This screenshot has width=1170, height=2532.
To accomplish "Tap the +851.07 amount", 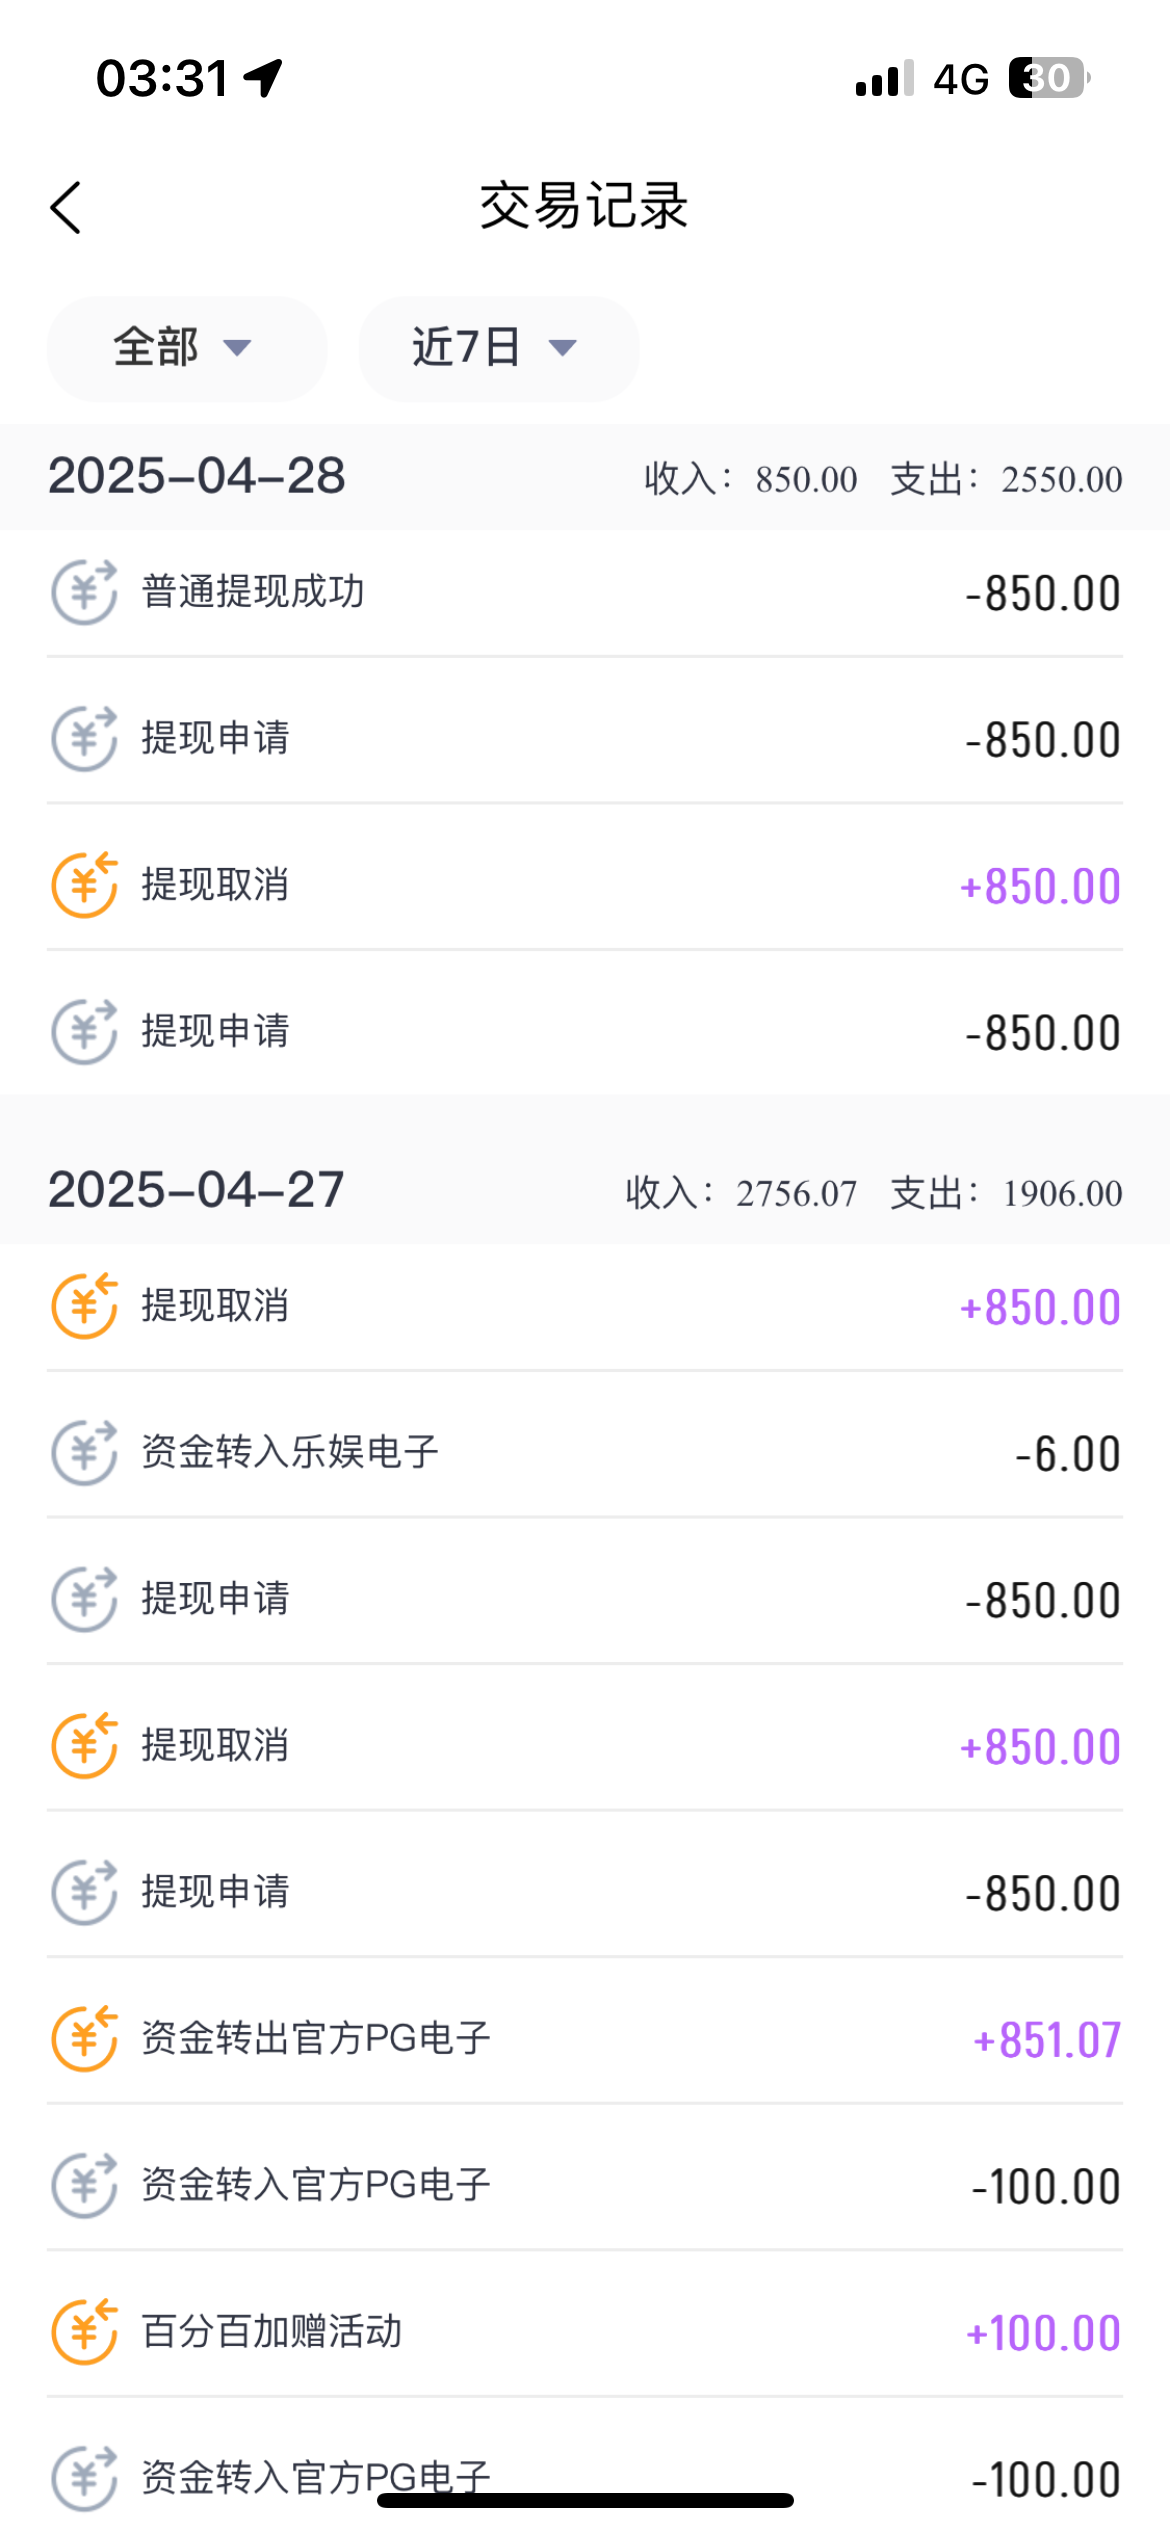I will tap(1046, 2040).
